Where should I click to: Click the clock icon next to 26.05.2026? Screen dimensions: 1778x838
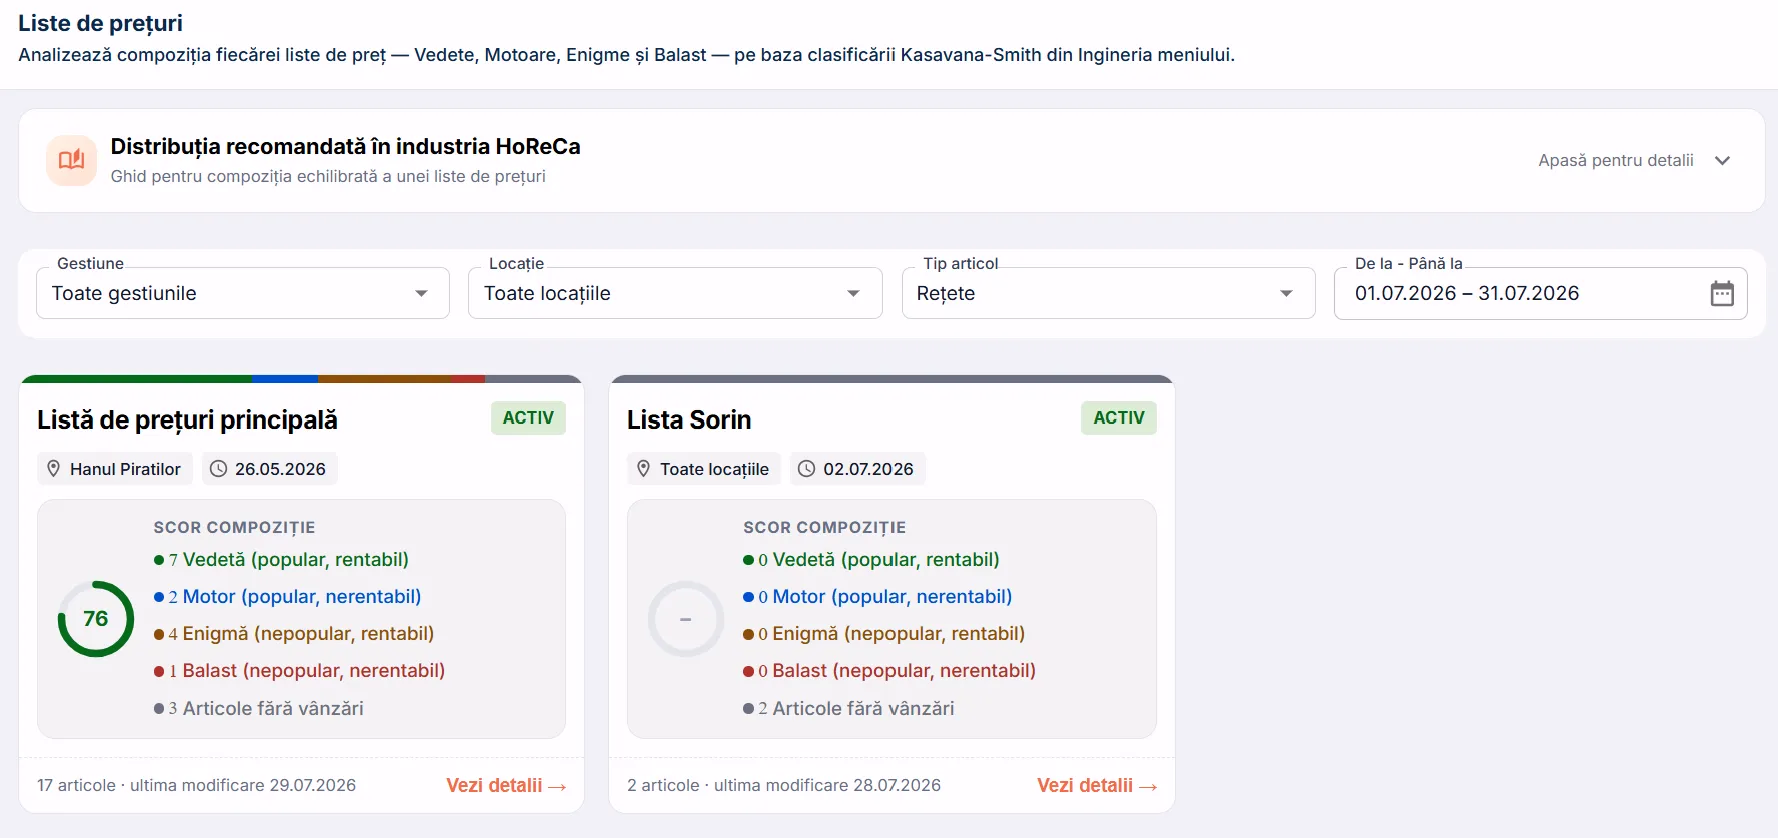218,468
